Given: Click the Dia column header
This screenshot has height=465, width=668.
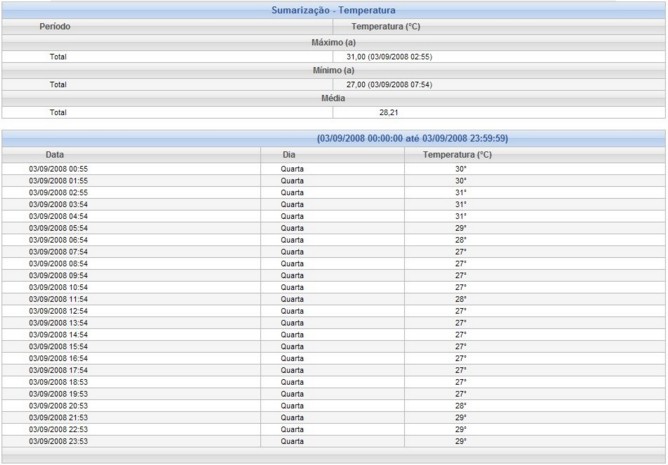Looking at the screenshot, I should pos(289,155).
